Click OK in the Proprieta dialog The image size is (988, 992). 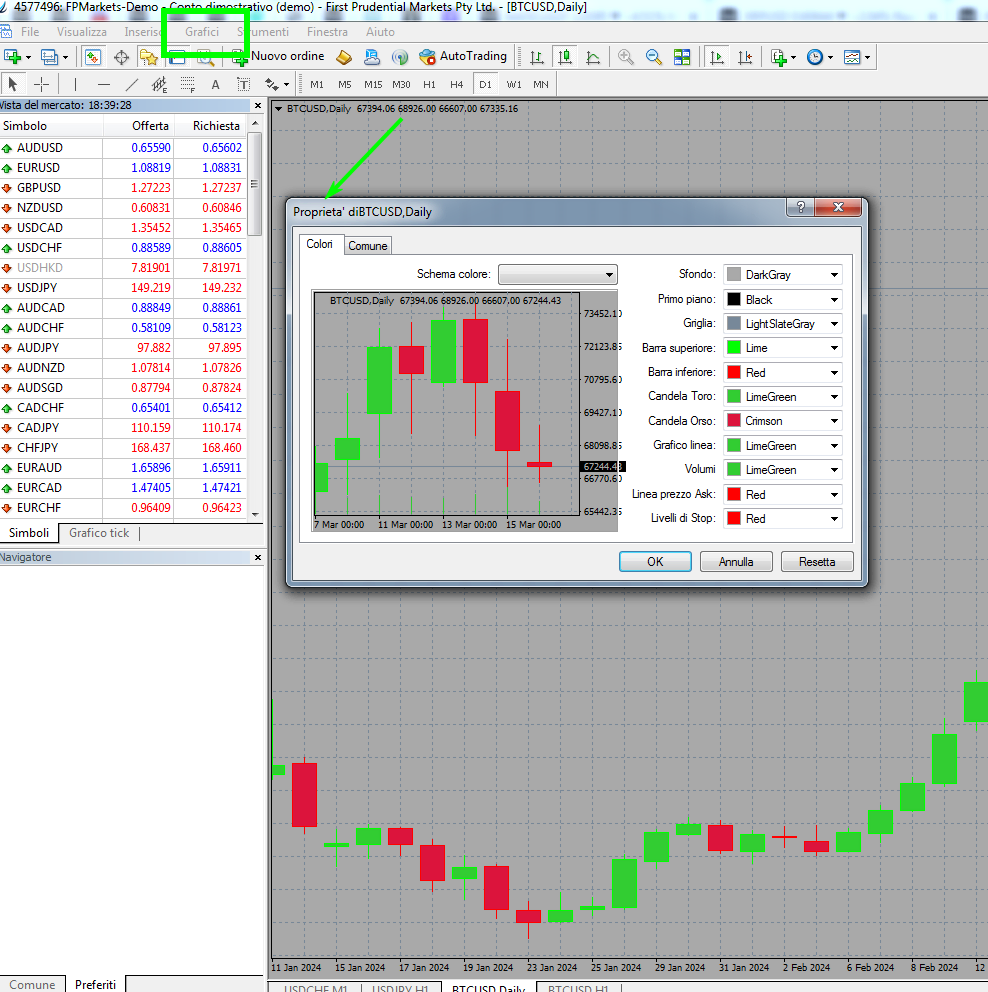coord(655,562)
